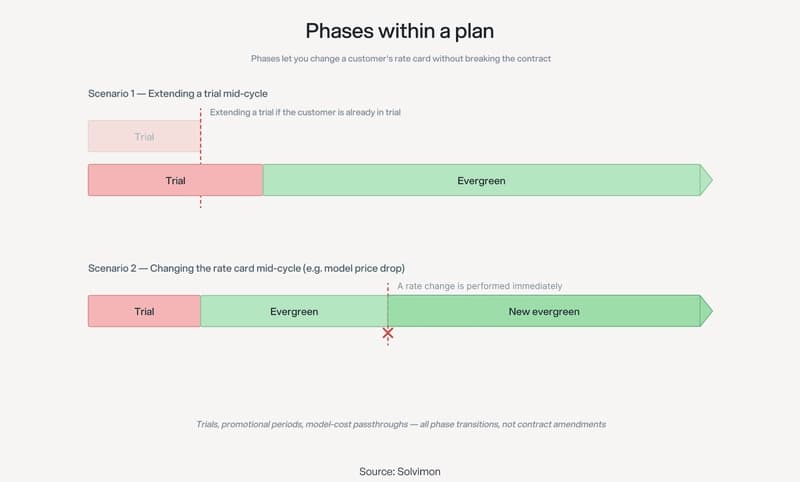Select the New evergreen segment
Screen dimensions: 800x482
(544, 311)
